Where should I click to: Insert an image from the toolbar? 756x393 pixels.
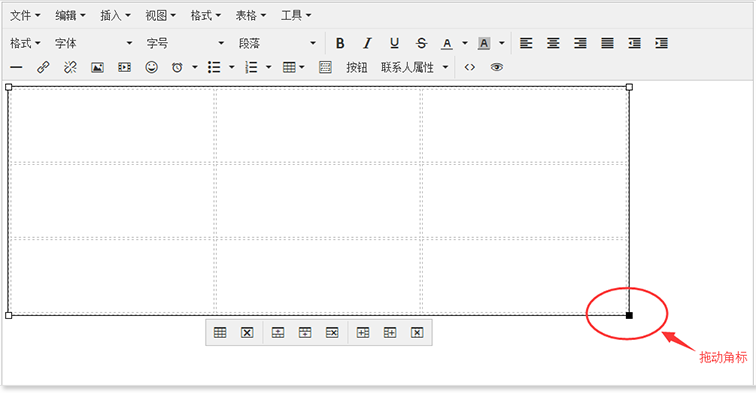(97, 67)
